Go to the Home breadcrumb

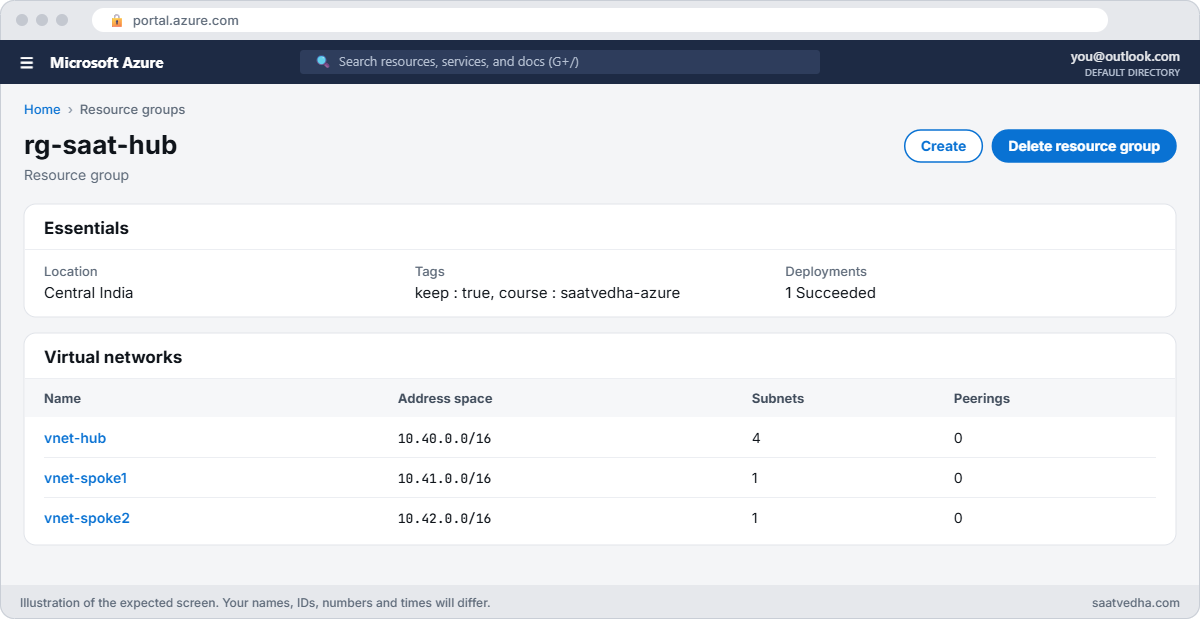click(42, 110)
